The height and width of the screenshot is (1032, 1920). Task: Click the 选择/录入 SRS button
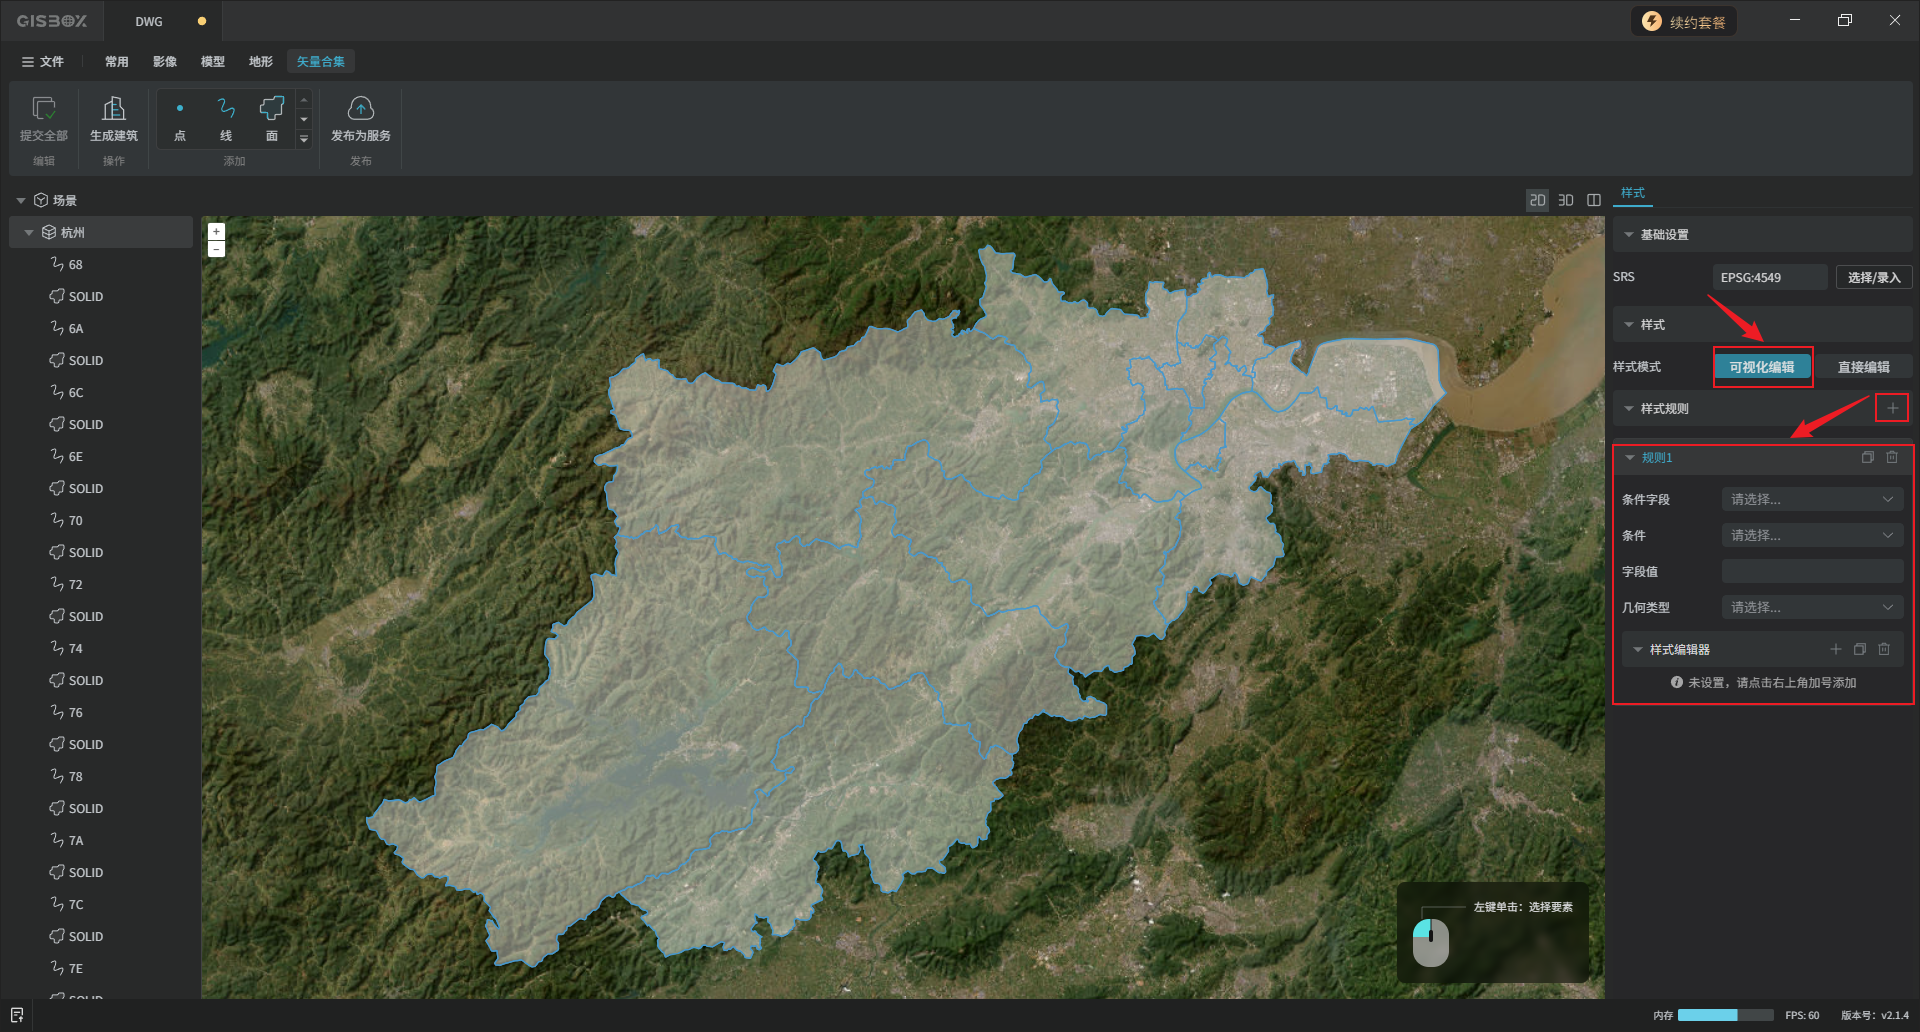click(1873, 278)
